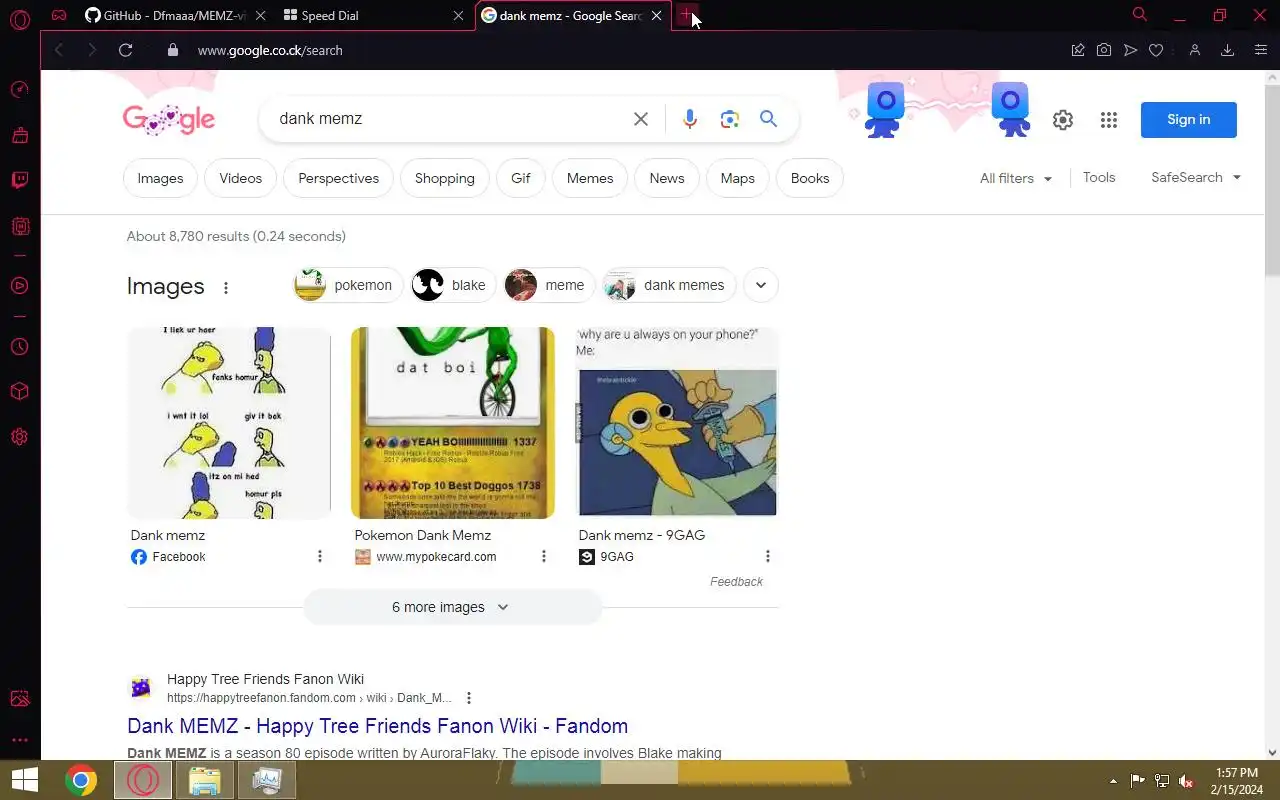
Task: Expand the All filters dropdown
Action: [x=1016, y=178]
